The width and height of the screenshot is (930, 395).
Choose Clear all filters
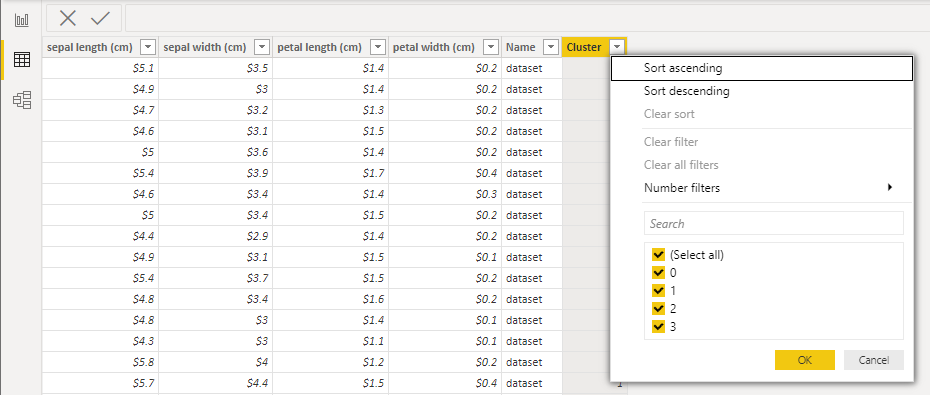coord(762,165)
